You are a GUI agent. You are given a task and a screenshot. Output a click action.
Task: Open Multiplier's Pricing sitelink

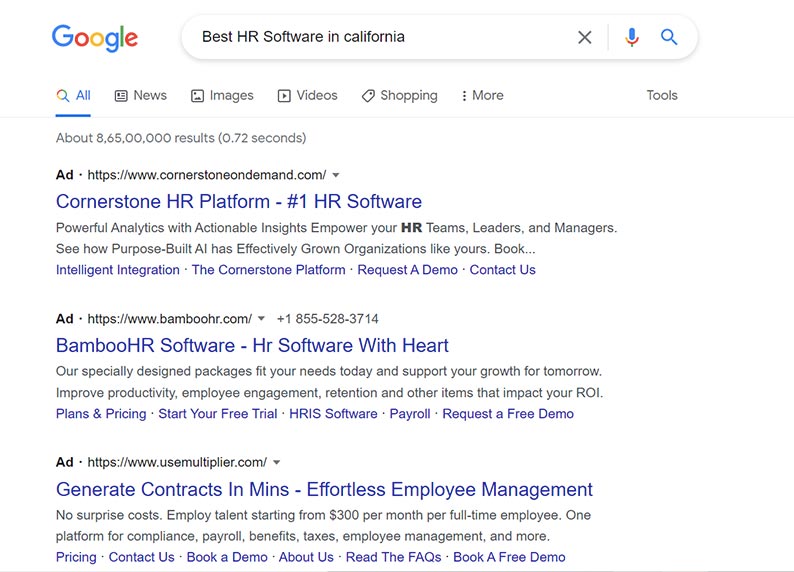coord(76,557)
